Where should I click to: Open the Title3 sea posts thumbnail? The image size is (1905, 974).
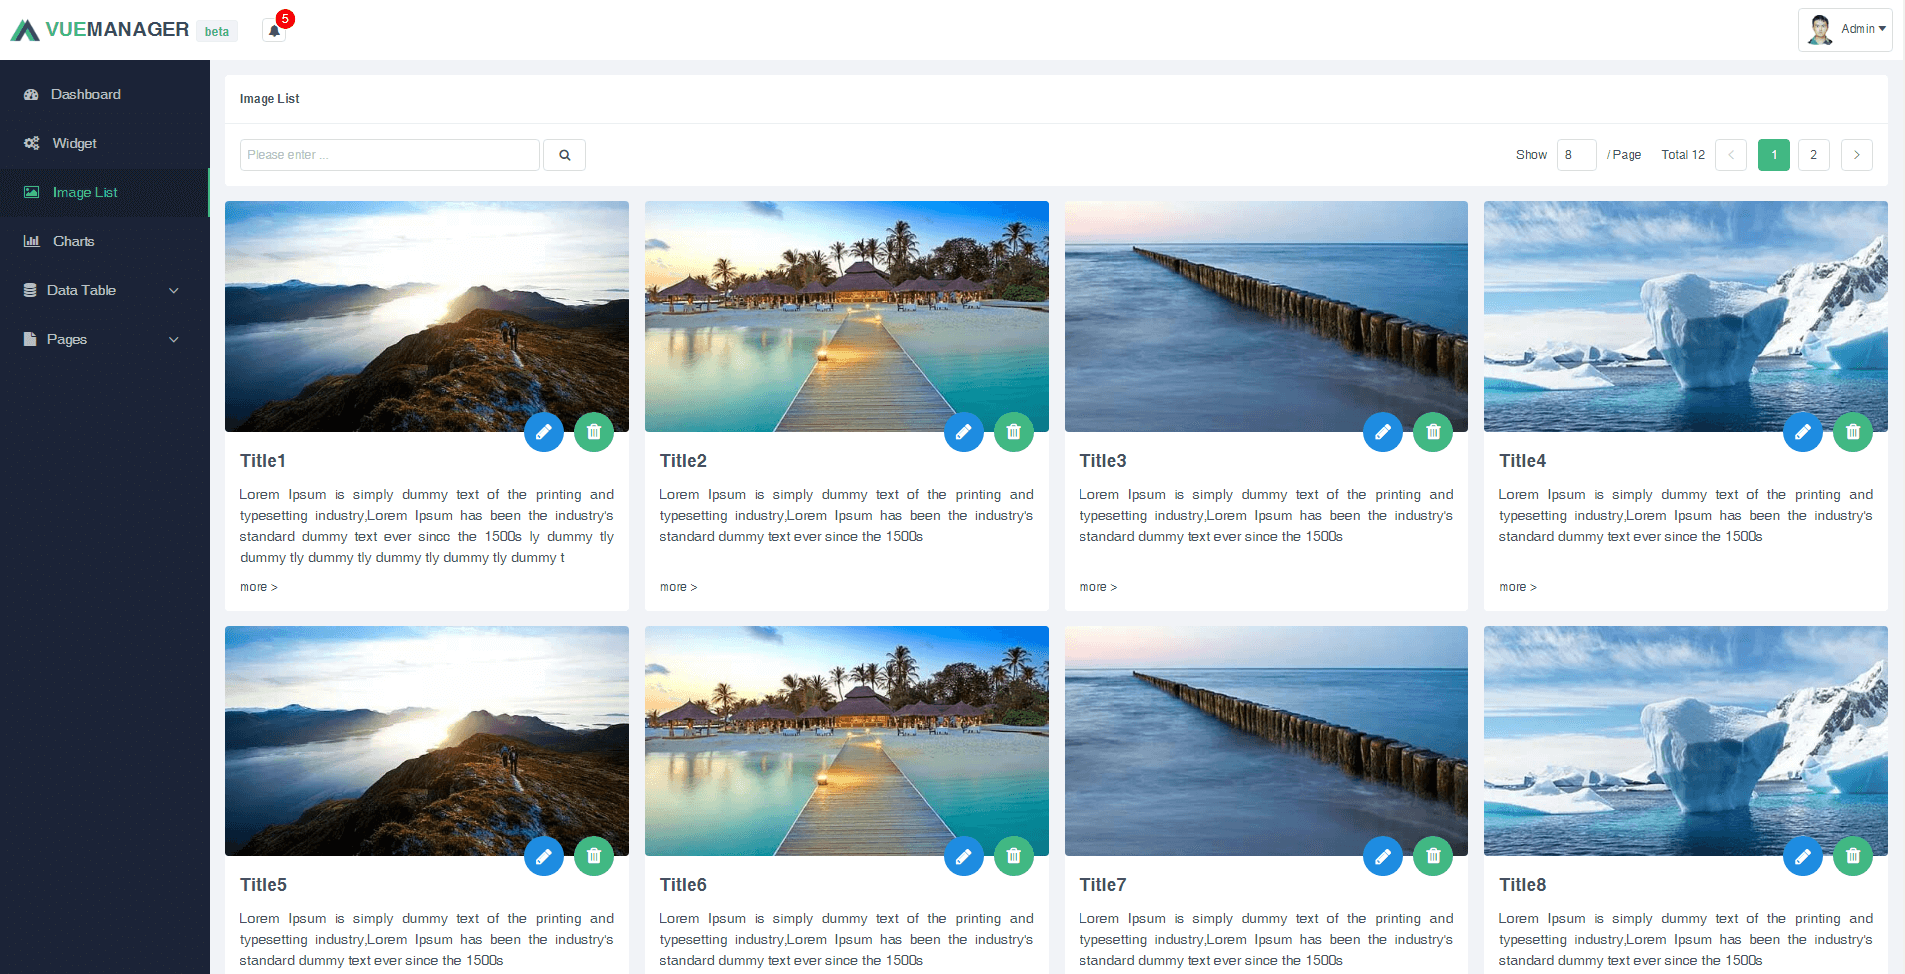pos(1266,316)
